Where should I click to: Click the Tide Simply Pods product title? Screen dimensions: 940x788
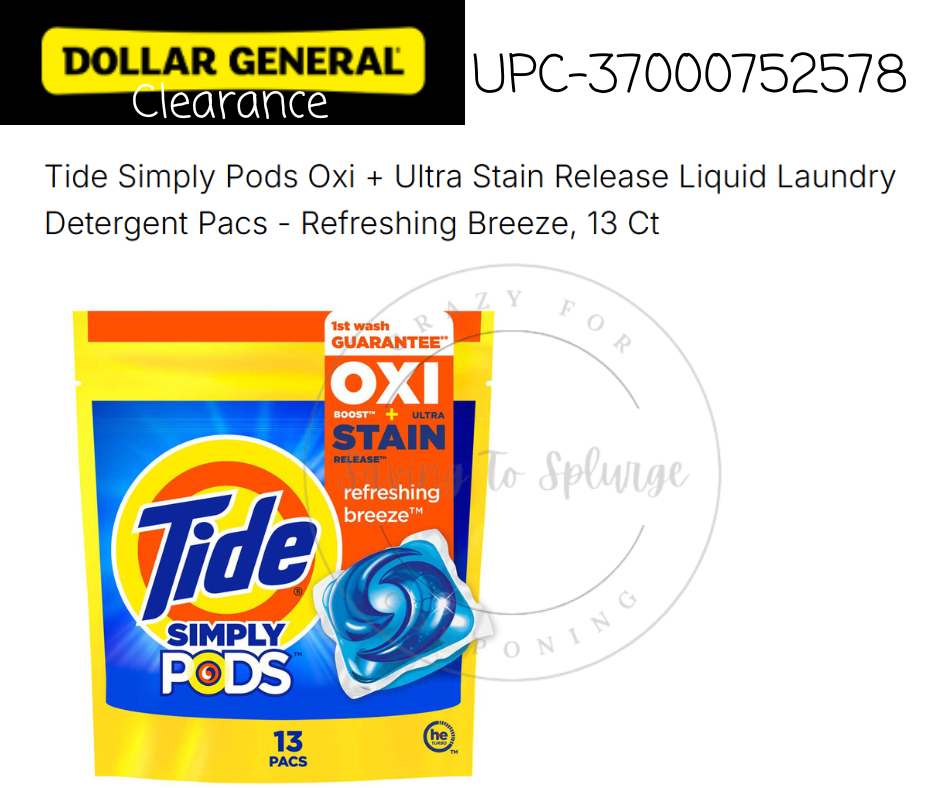click(471, 200)
